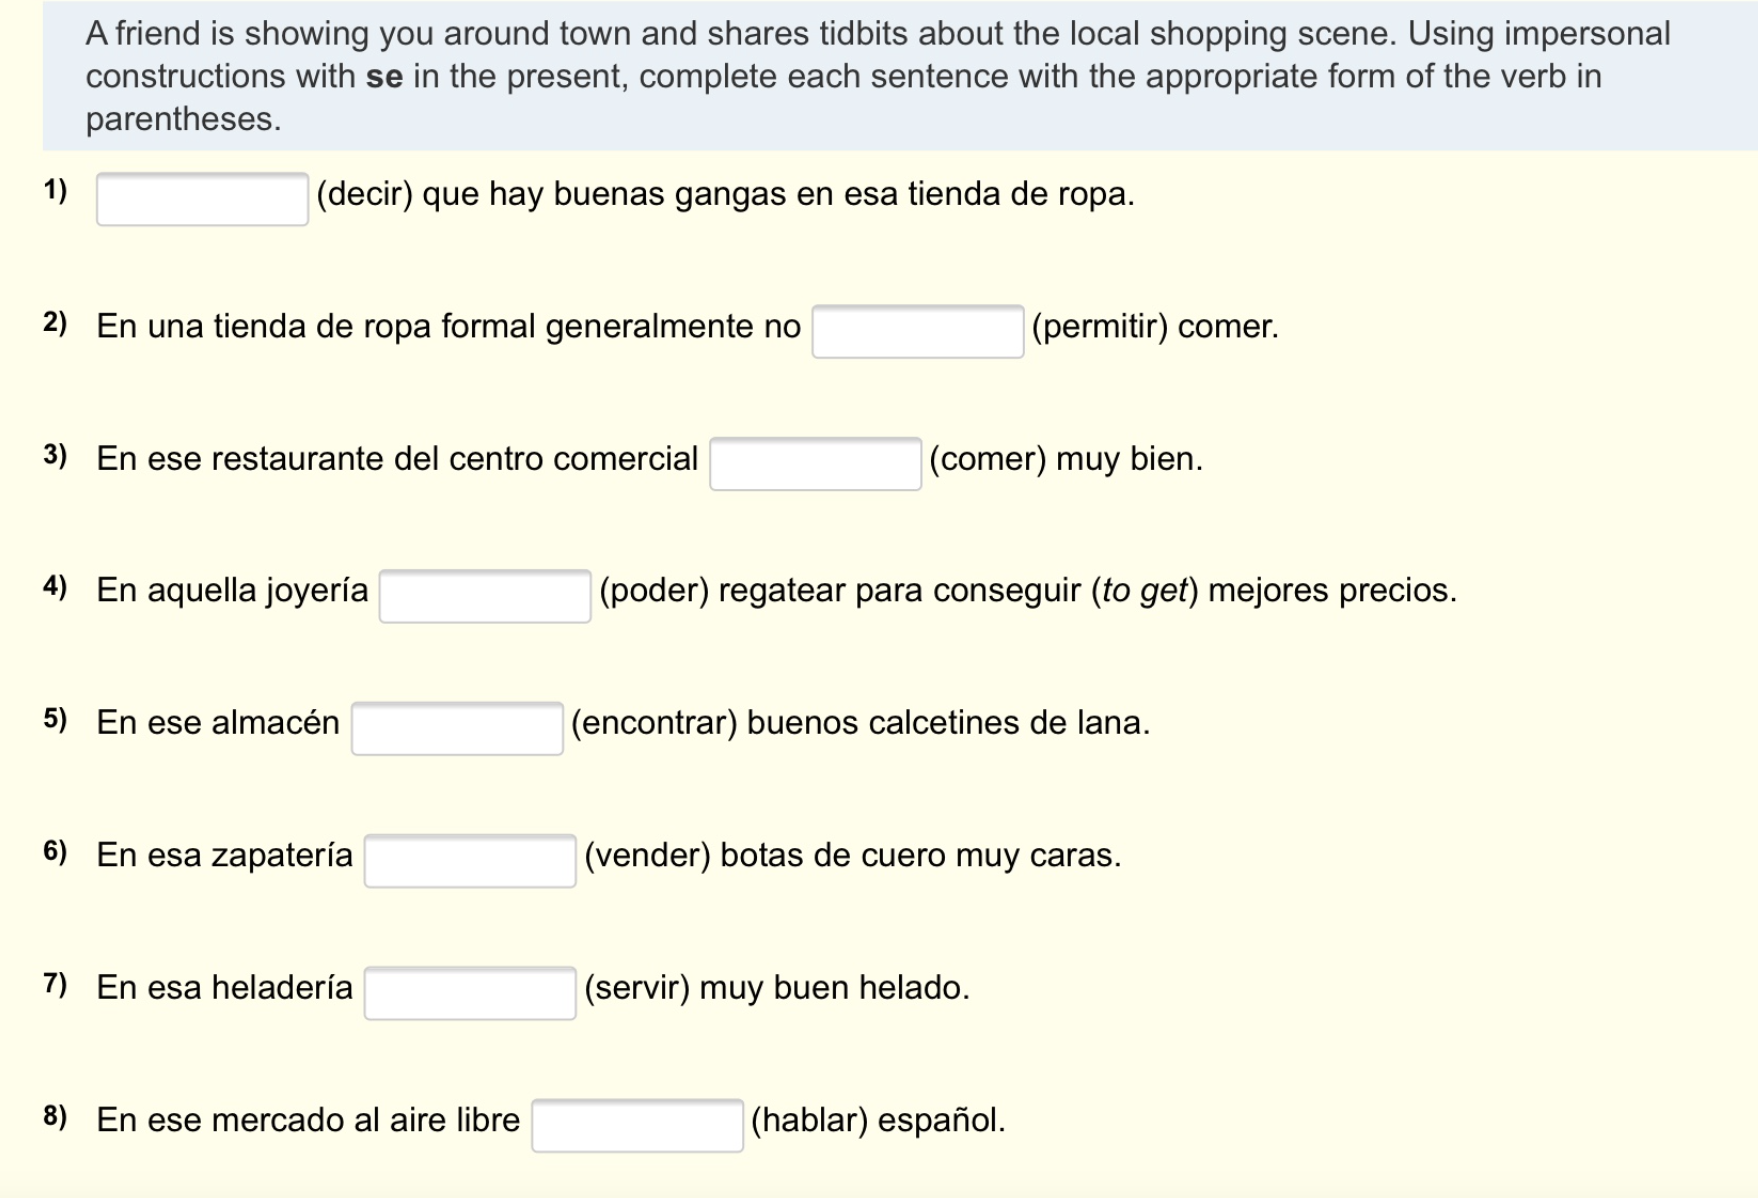Viewport: 1758px width, 1198px height.
Task: Focus the blank for (comer) muy bien
Action: (x=815, y=464)
